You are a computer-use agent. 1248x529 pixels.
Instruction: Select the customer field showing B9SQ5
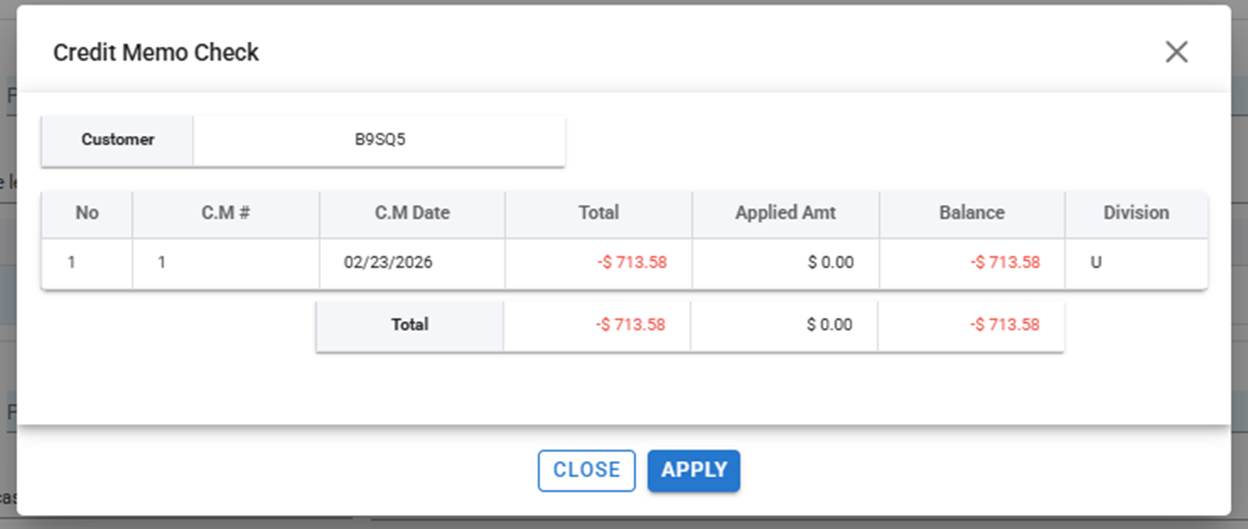coord(380,140)
